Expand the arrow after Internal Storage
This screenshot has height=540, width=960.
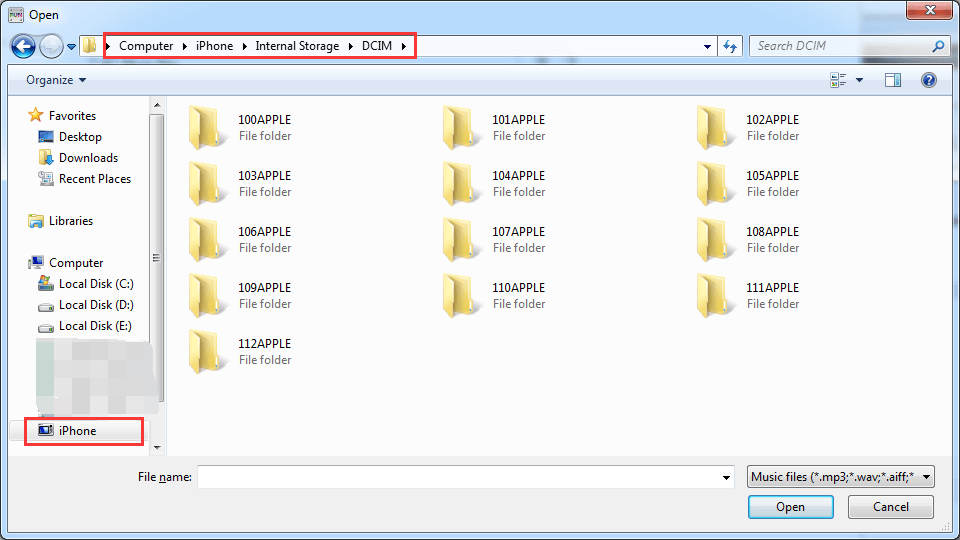tap(351, 46)
